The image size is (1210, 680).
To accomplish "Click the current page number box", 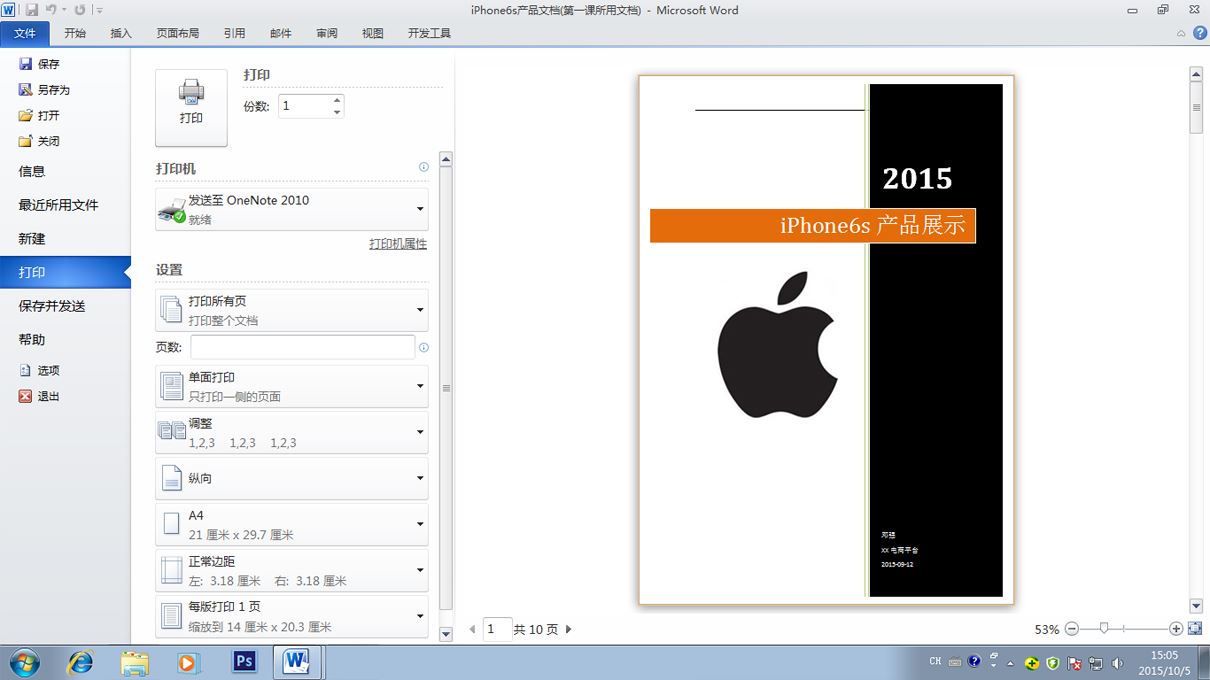I will tap(497, 629).
